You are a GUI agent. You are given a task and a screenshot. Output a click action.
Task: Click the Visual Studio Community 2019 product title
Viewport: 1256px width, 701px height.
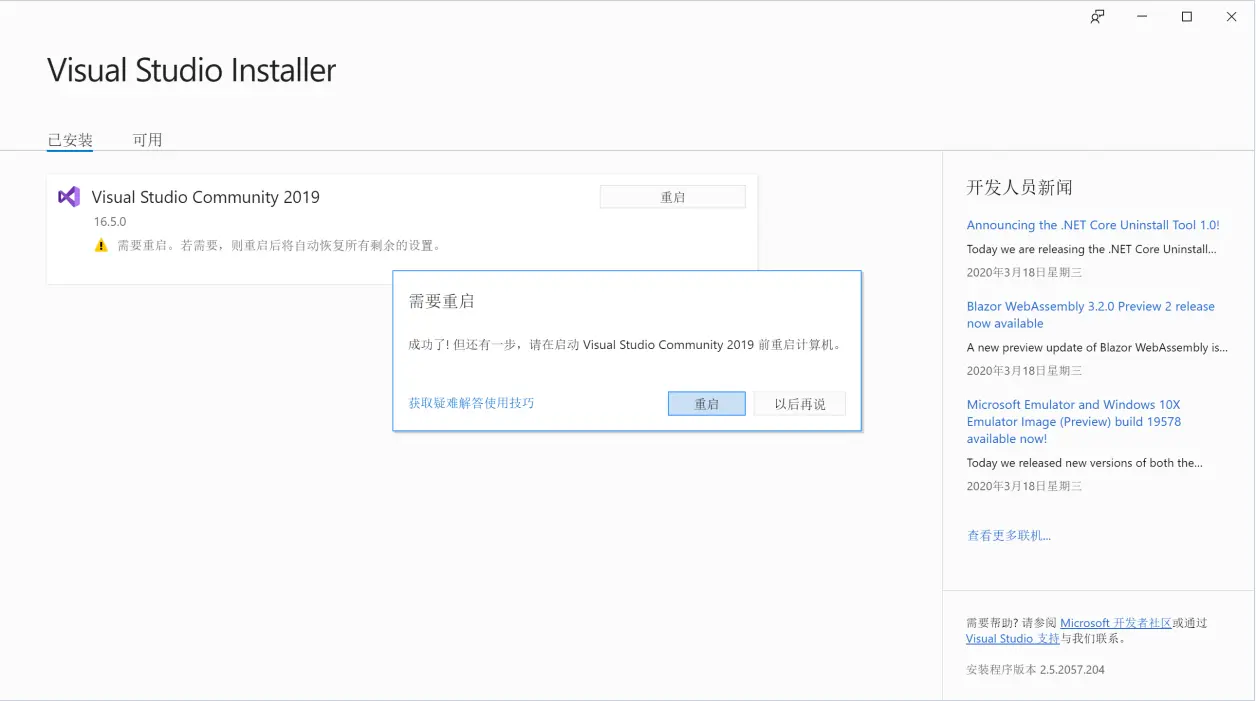206,197
